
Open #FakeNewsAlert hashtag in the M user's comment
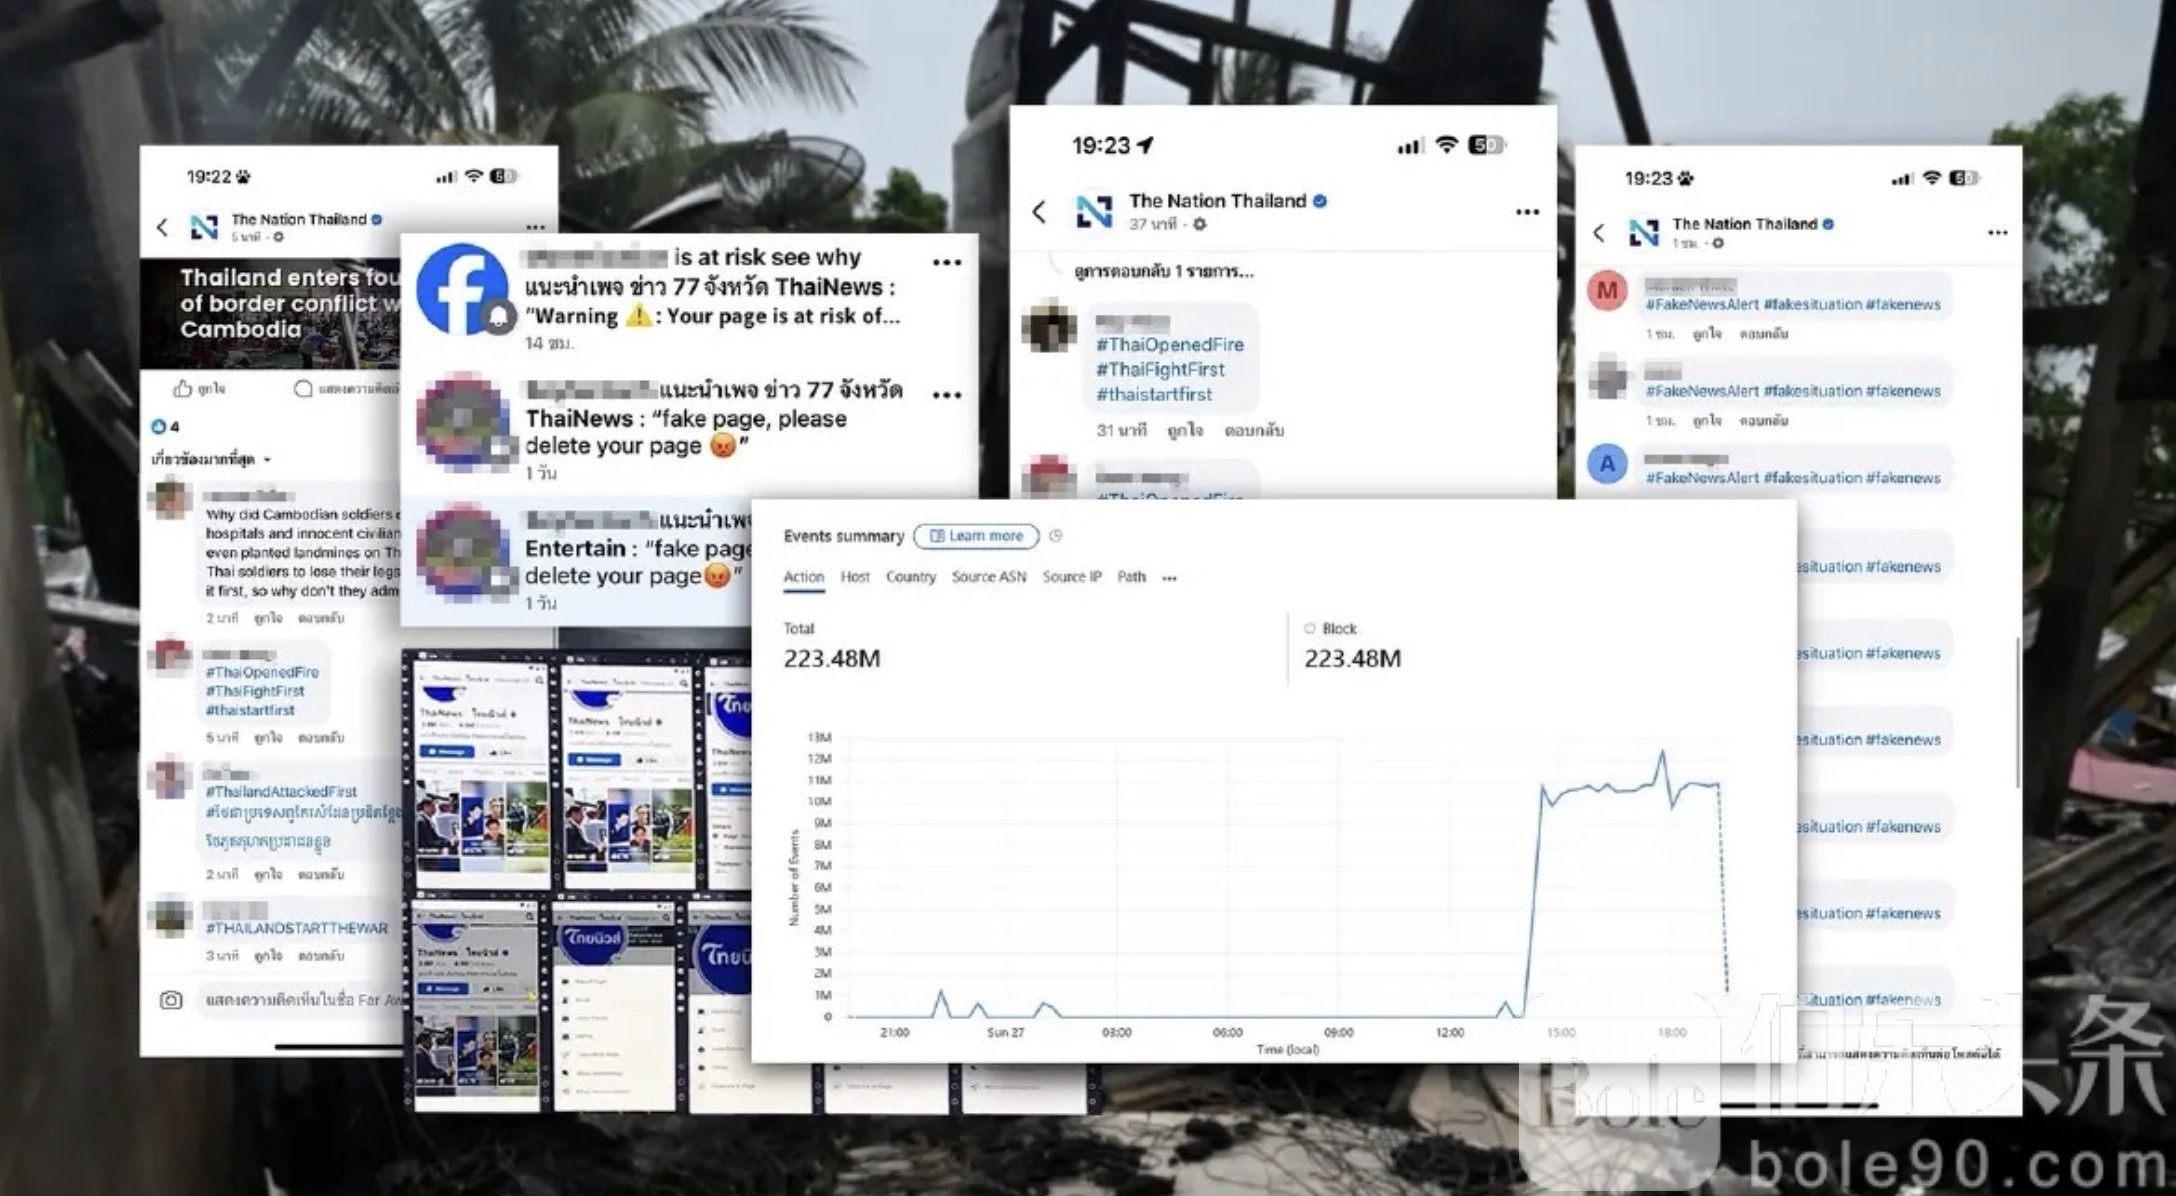click(x=1702, y=304)
